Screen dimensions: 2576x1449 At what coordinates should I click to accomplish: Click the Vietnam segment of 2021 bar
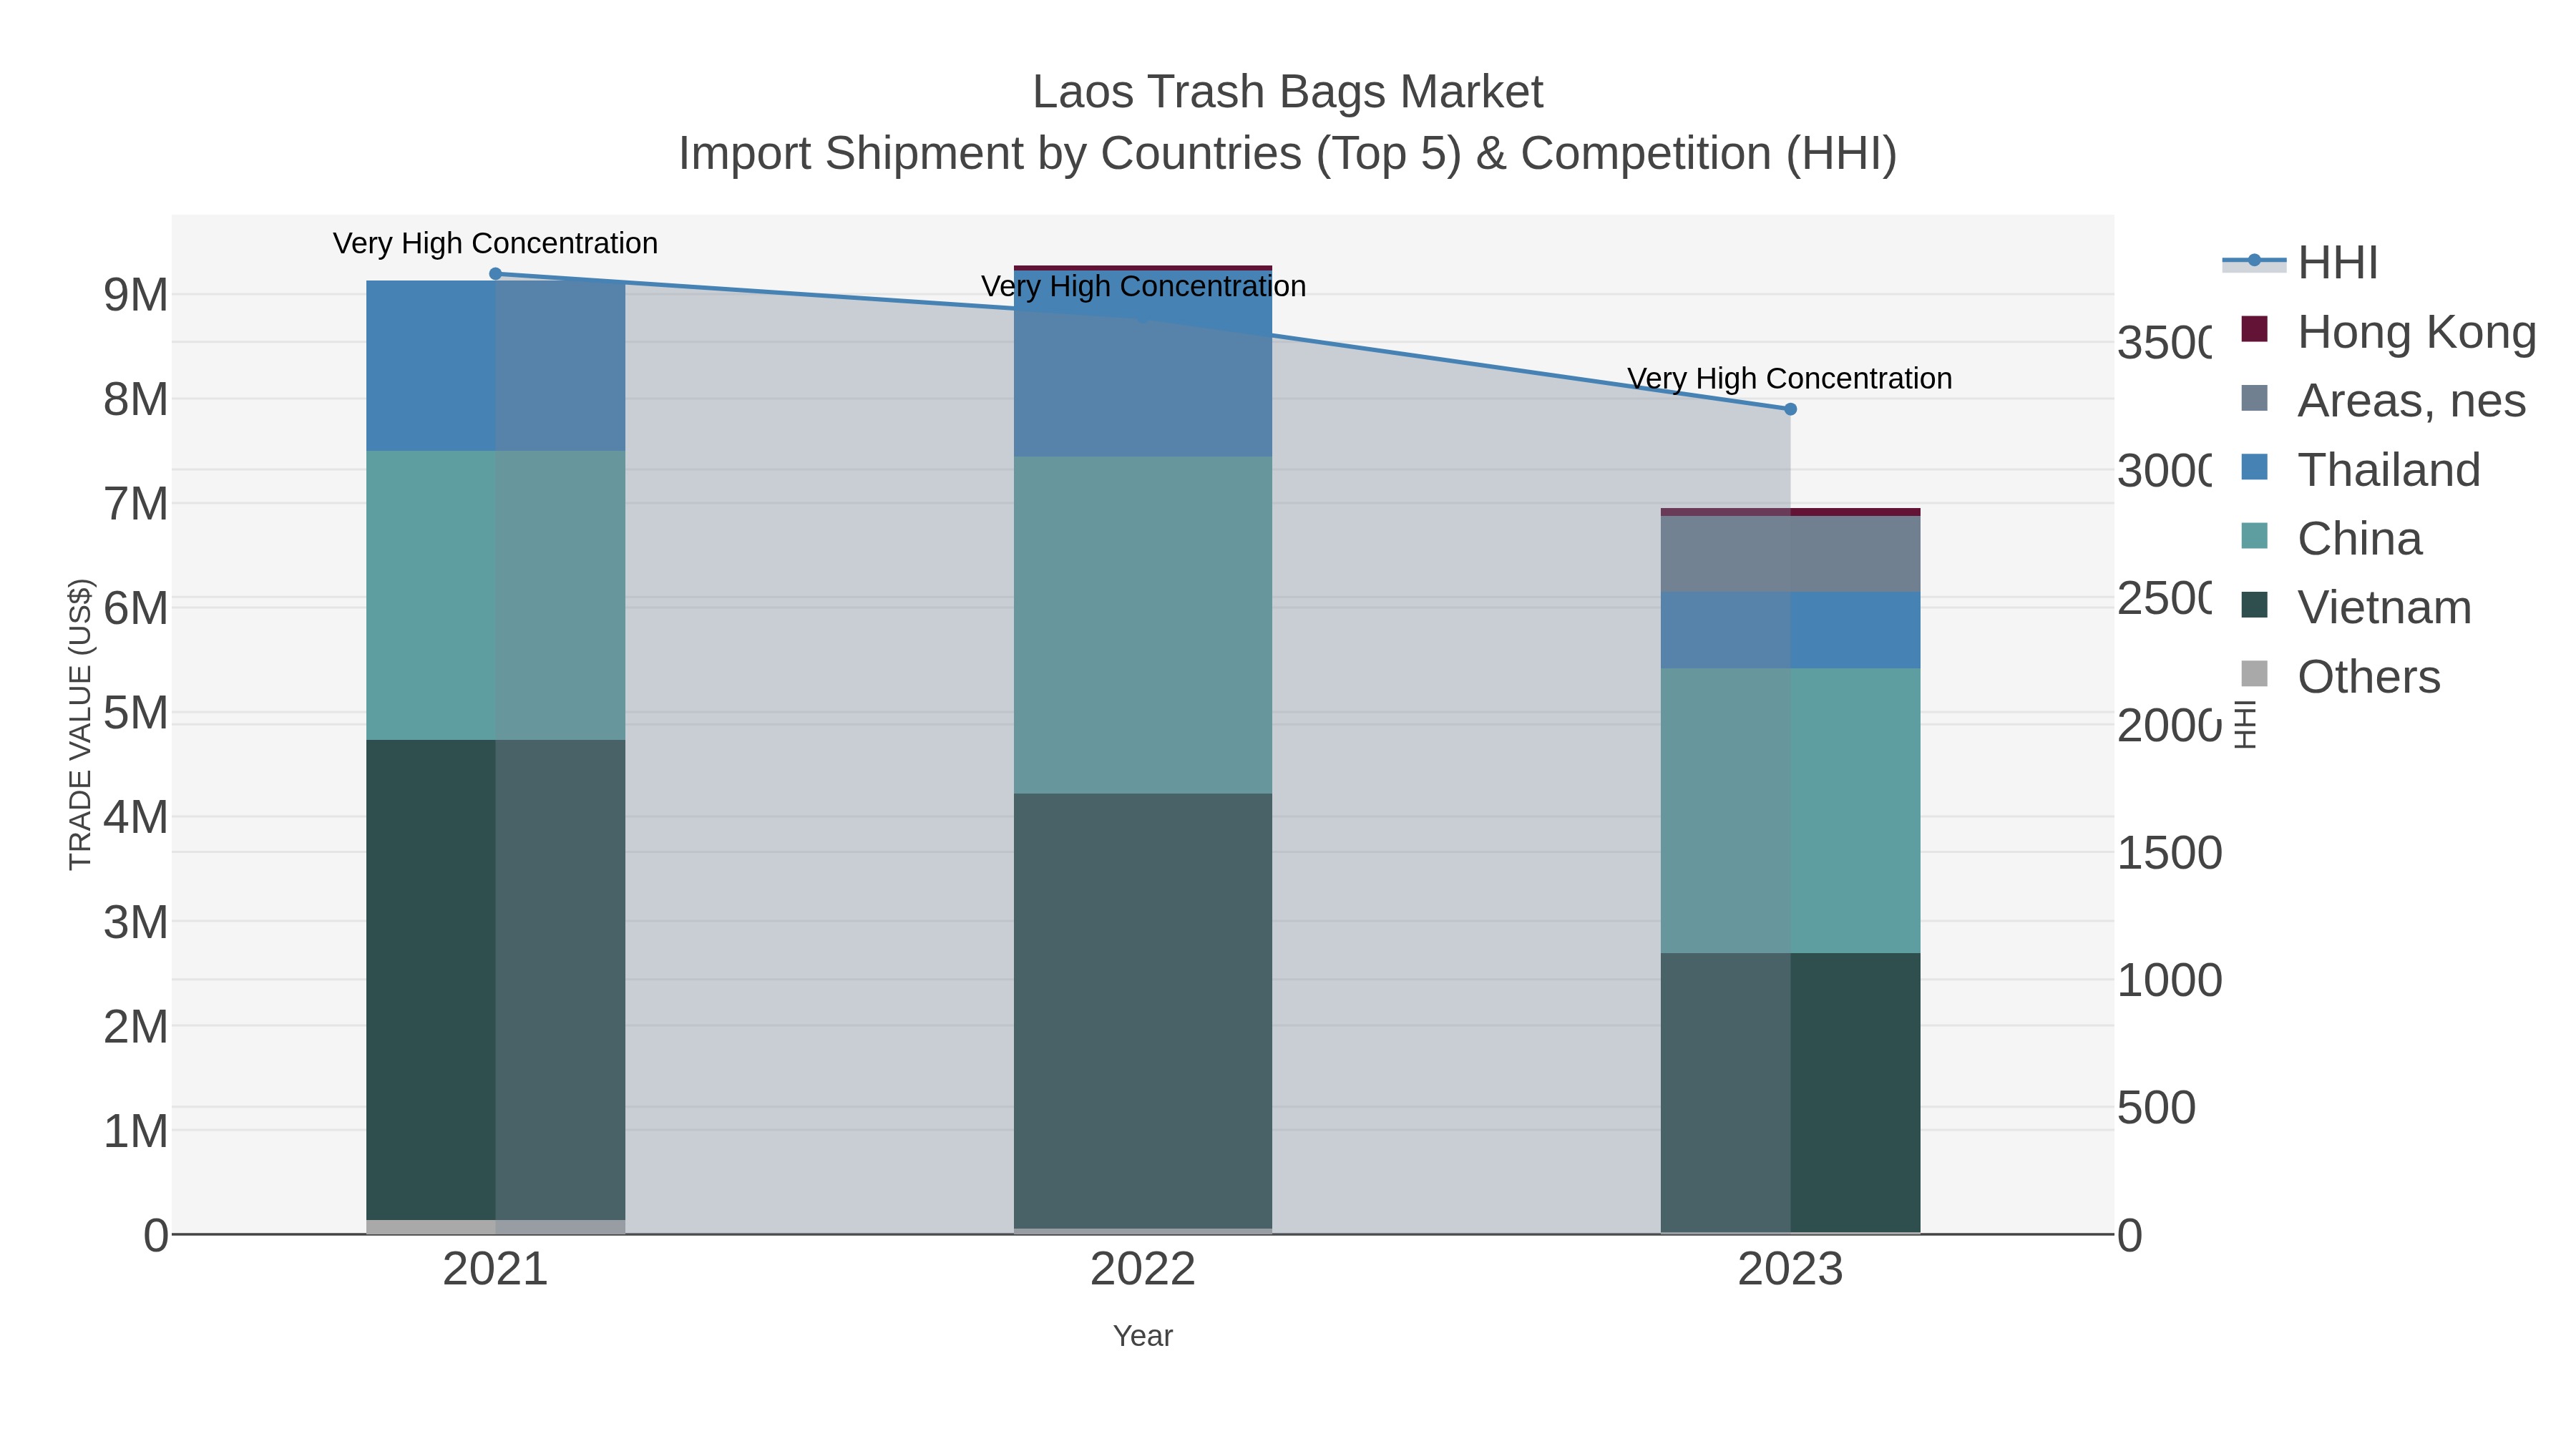[495, 979]
